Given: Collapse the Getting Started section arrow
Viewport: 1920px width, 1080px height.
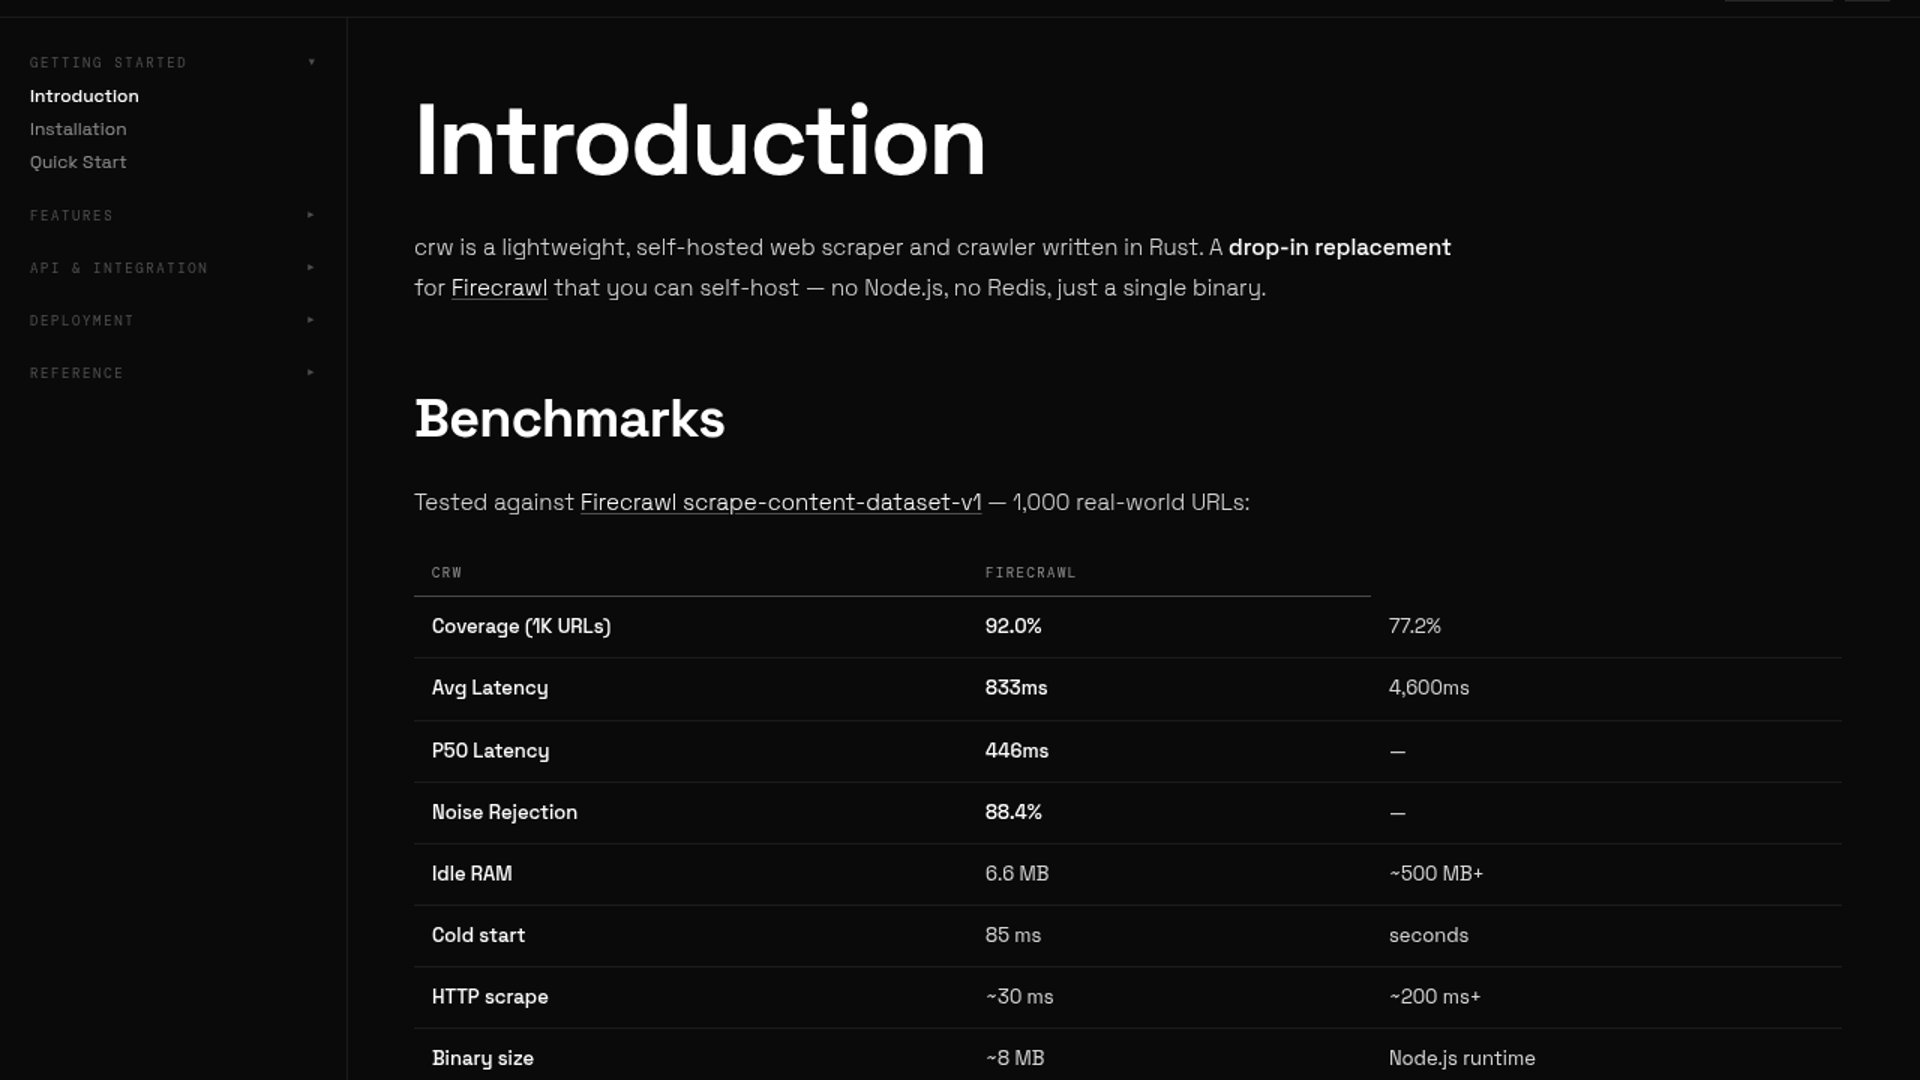Looking at the screenshot, I should (x=312, y=62).
